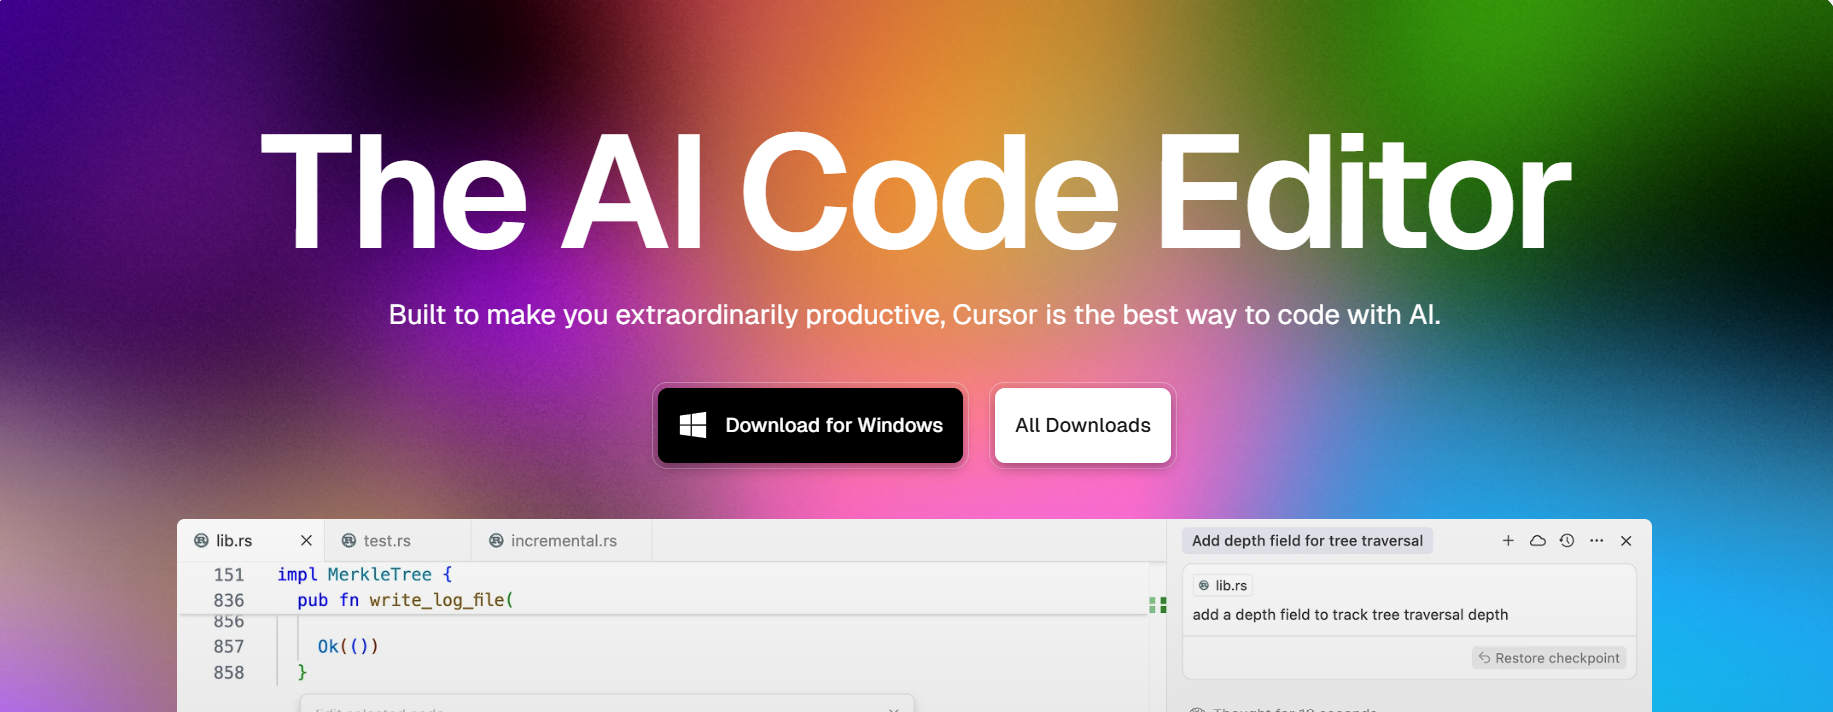The image size is (1833, 712).
Task: Jump to sticky line 'impl MerkleTree {'
Action: point(364,574)
